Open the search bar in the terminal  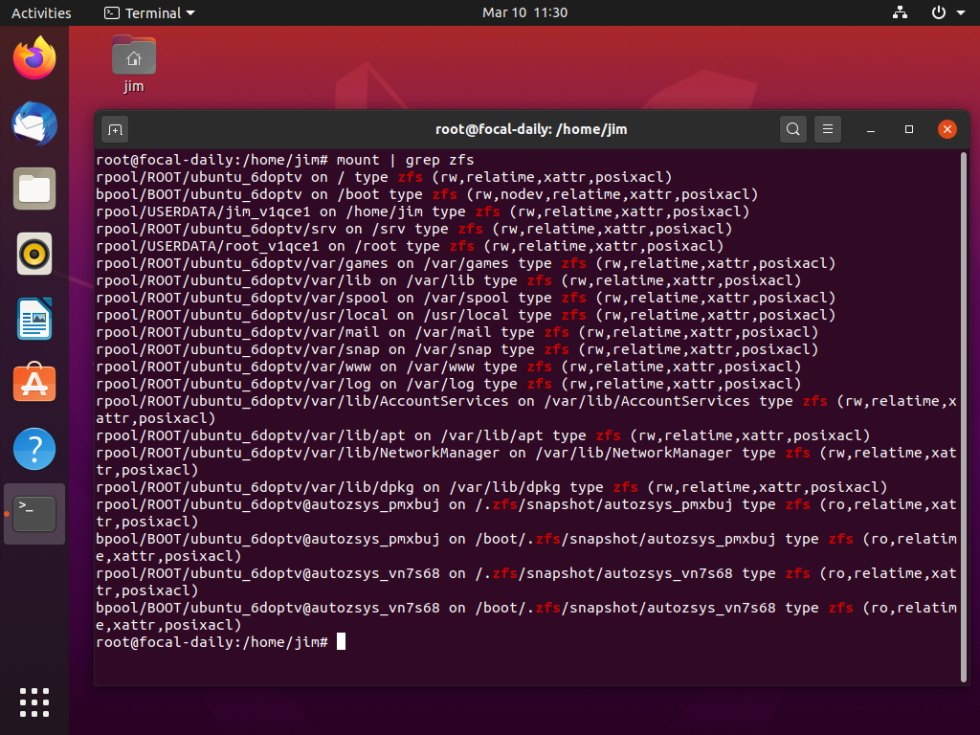coord(793,129)
